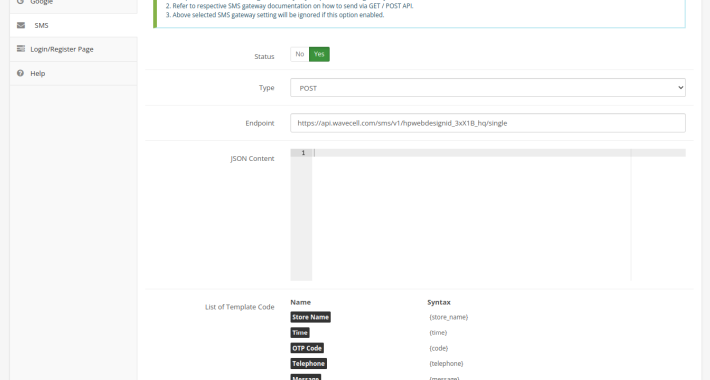This screenshot has width=710, height=380.
Task: Click the OTP Code template badge
Action: [307, 348]
